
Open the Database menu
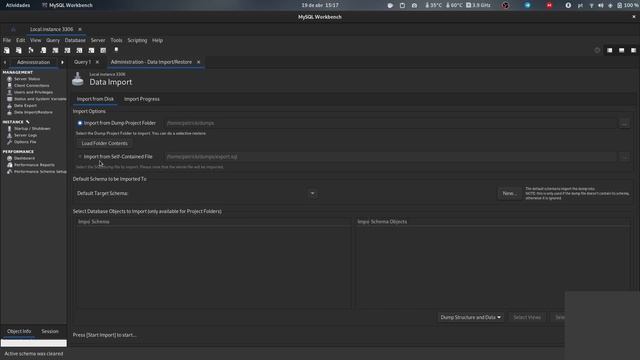(x=75, y=40)
